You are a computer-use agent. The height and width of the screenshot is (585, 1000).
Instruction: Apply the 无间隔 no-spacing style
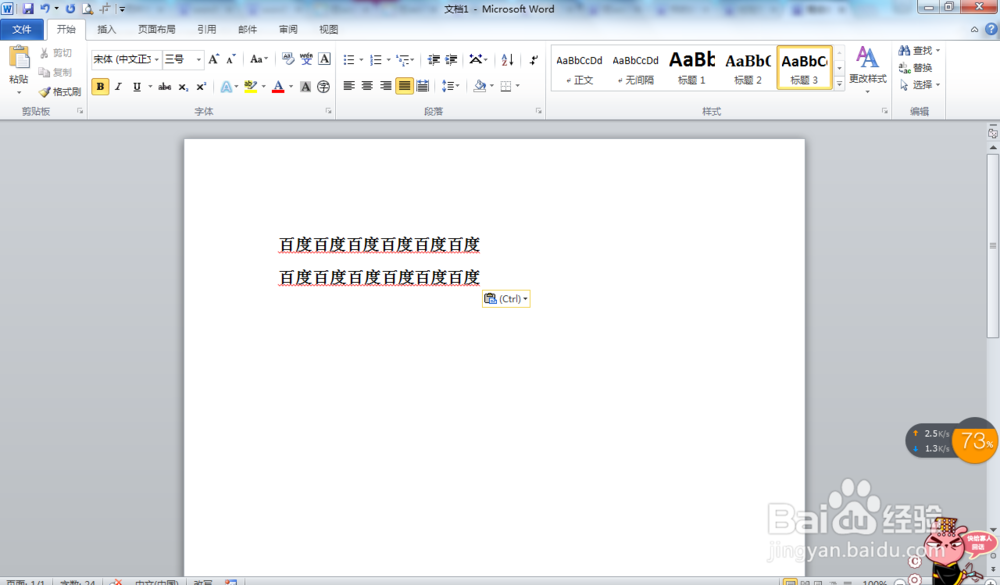[635, 68]
